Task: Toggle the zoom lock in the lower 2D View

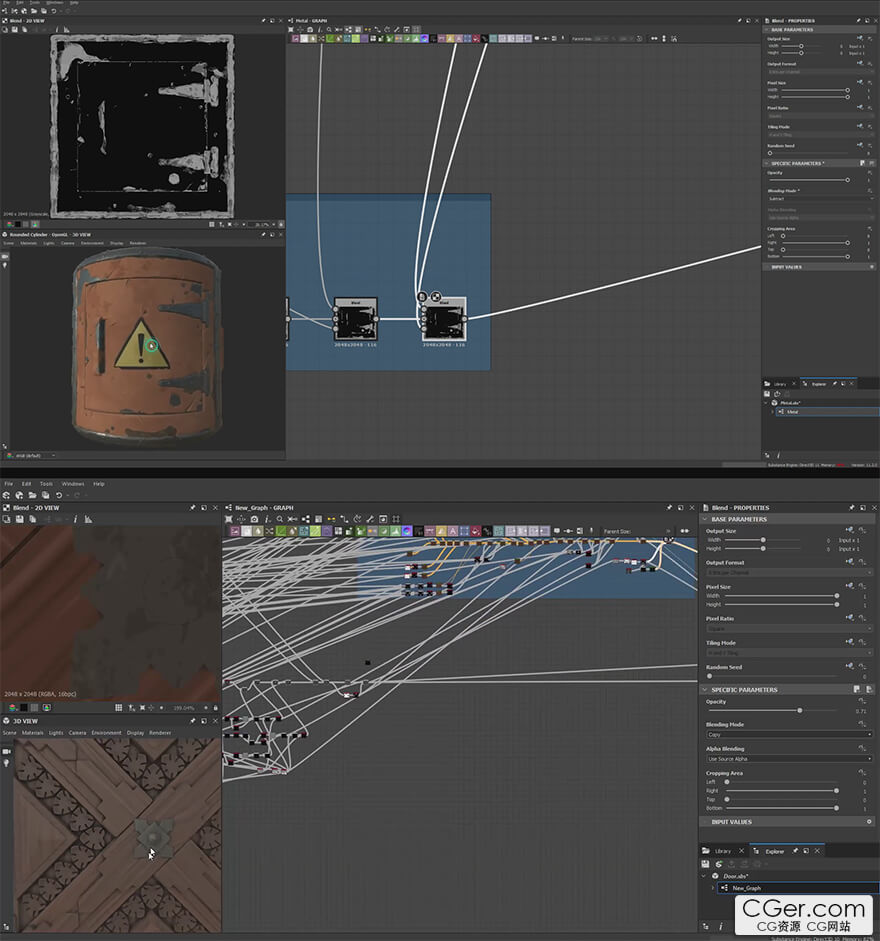Action: coord(215,708)
